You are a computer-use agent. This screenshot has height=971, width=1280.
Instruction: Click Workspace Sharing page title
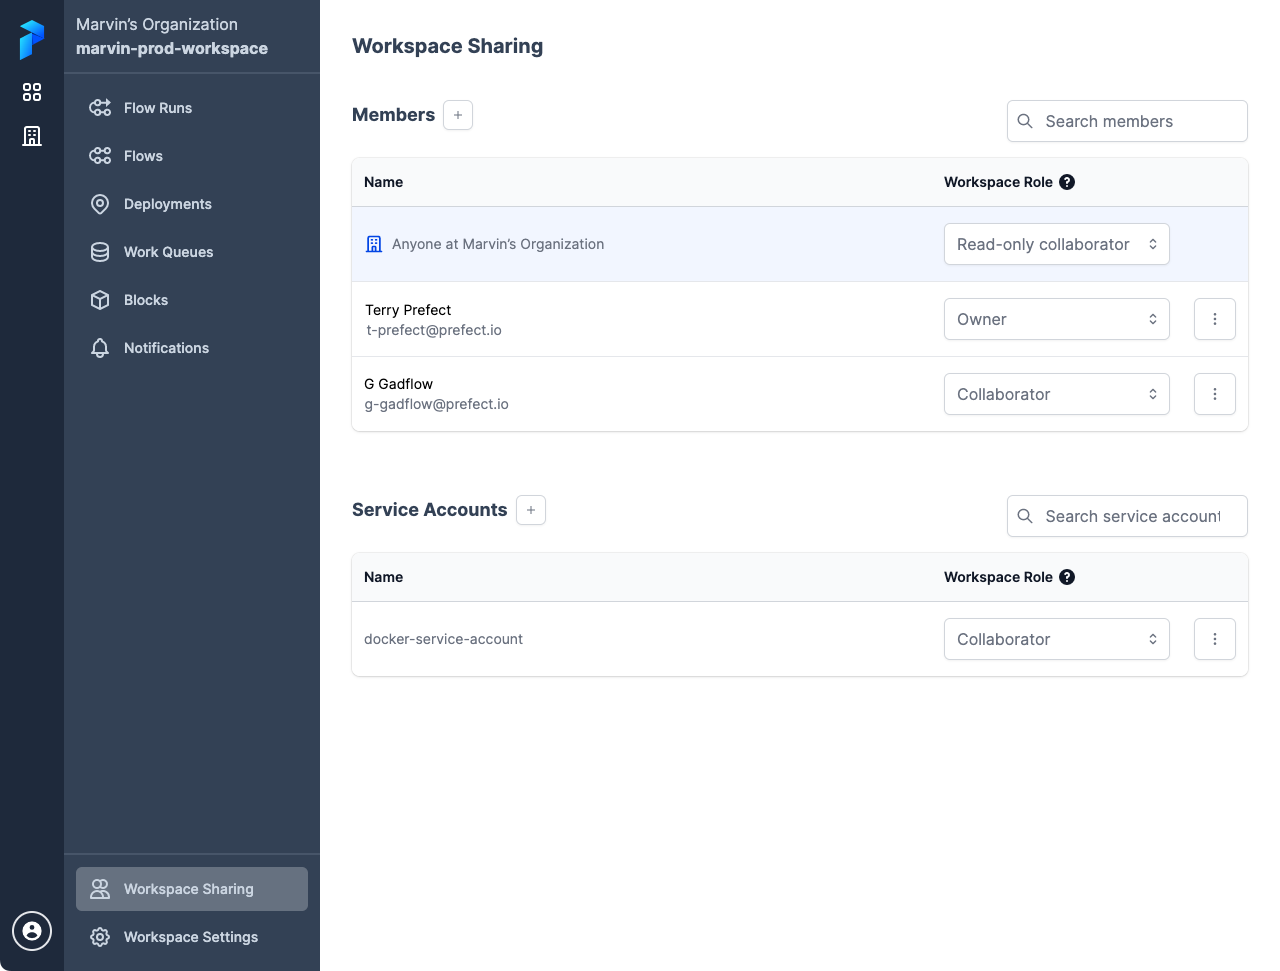point(448,46)
